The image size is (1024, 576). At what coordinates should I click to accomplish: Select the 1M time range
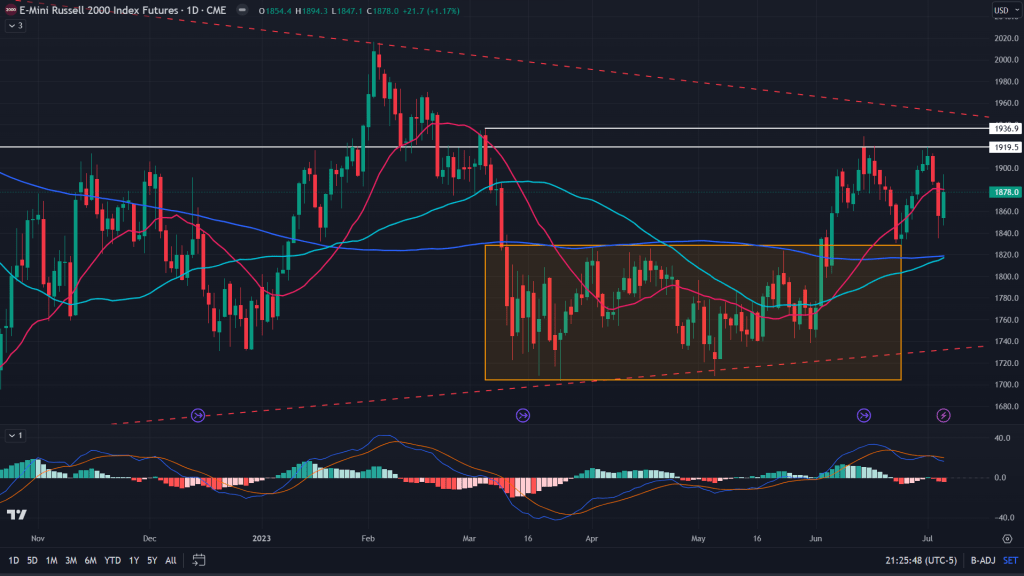coord(52,560)
